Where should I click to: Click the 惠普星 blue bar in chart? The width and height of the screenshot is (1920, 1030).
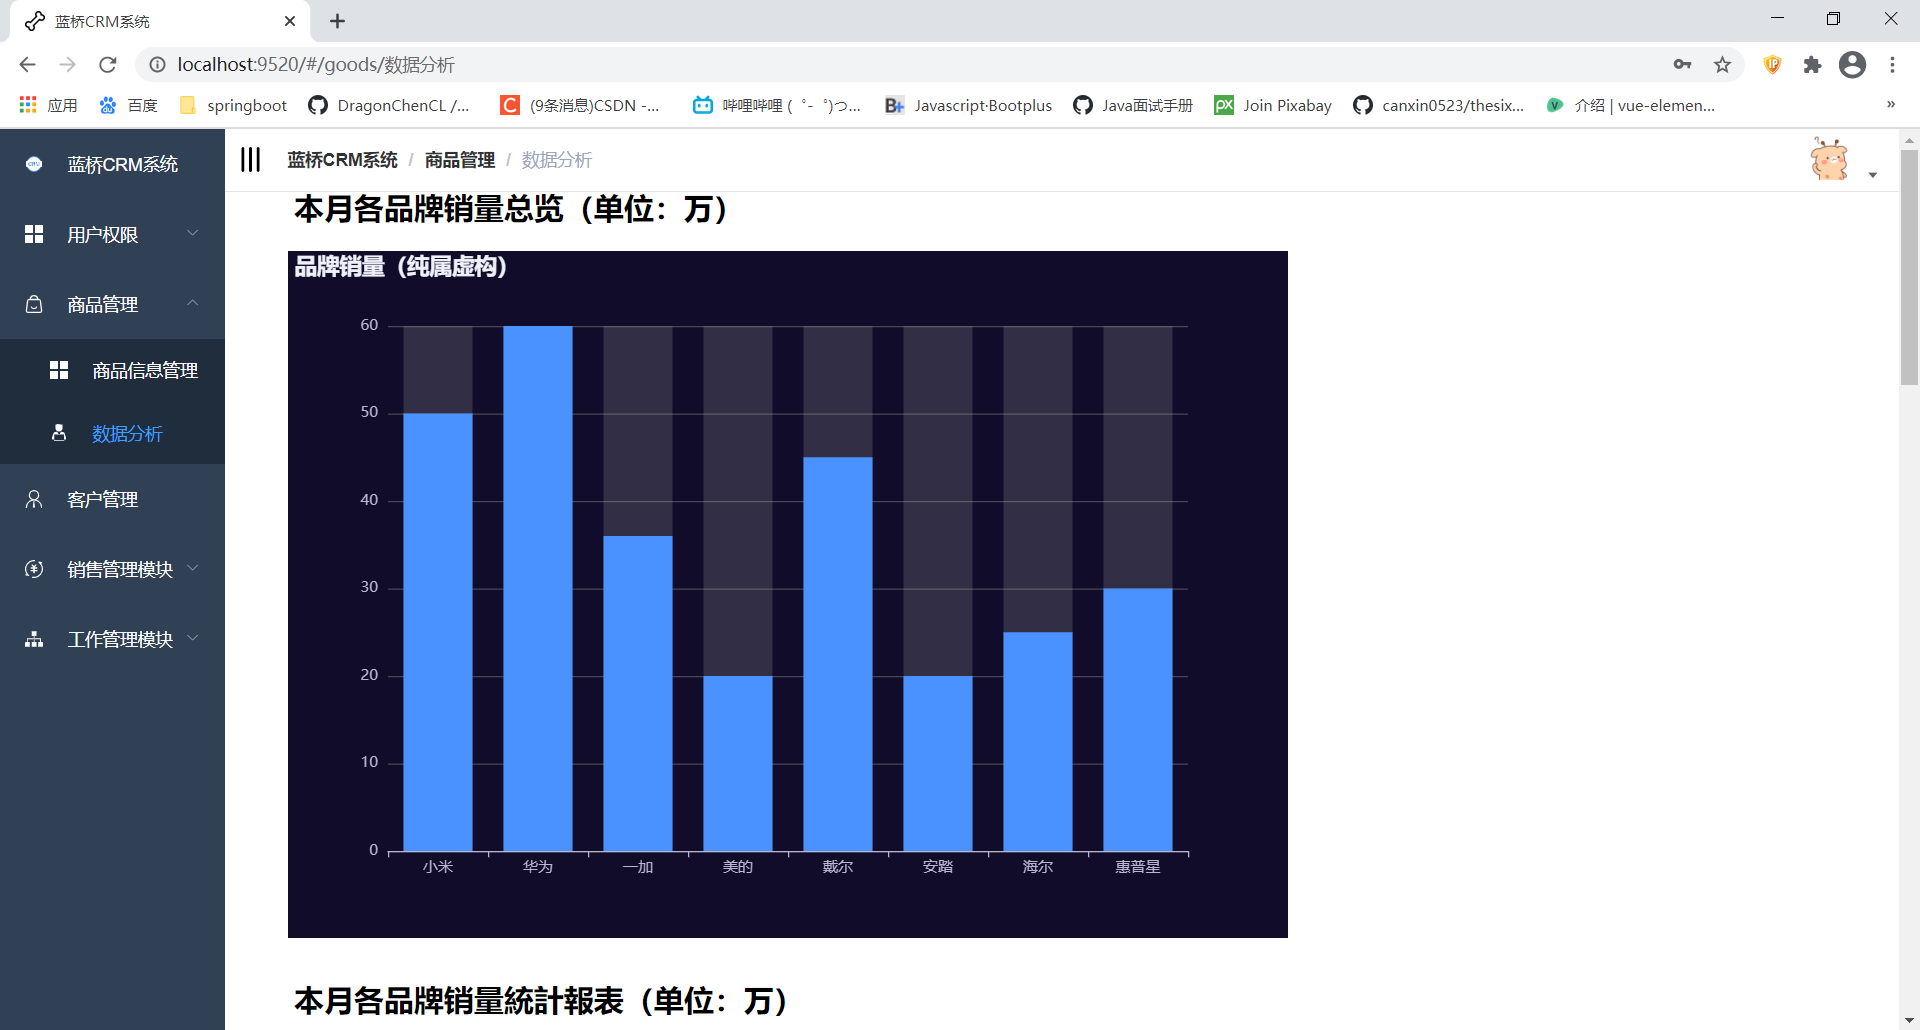click(x=1138, y=720)
